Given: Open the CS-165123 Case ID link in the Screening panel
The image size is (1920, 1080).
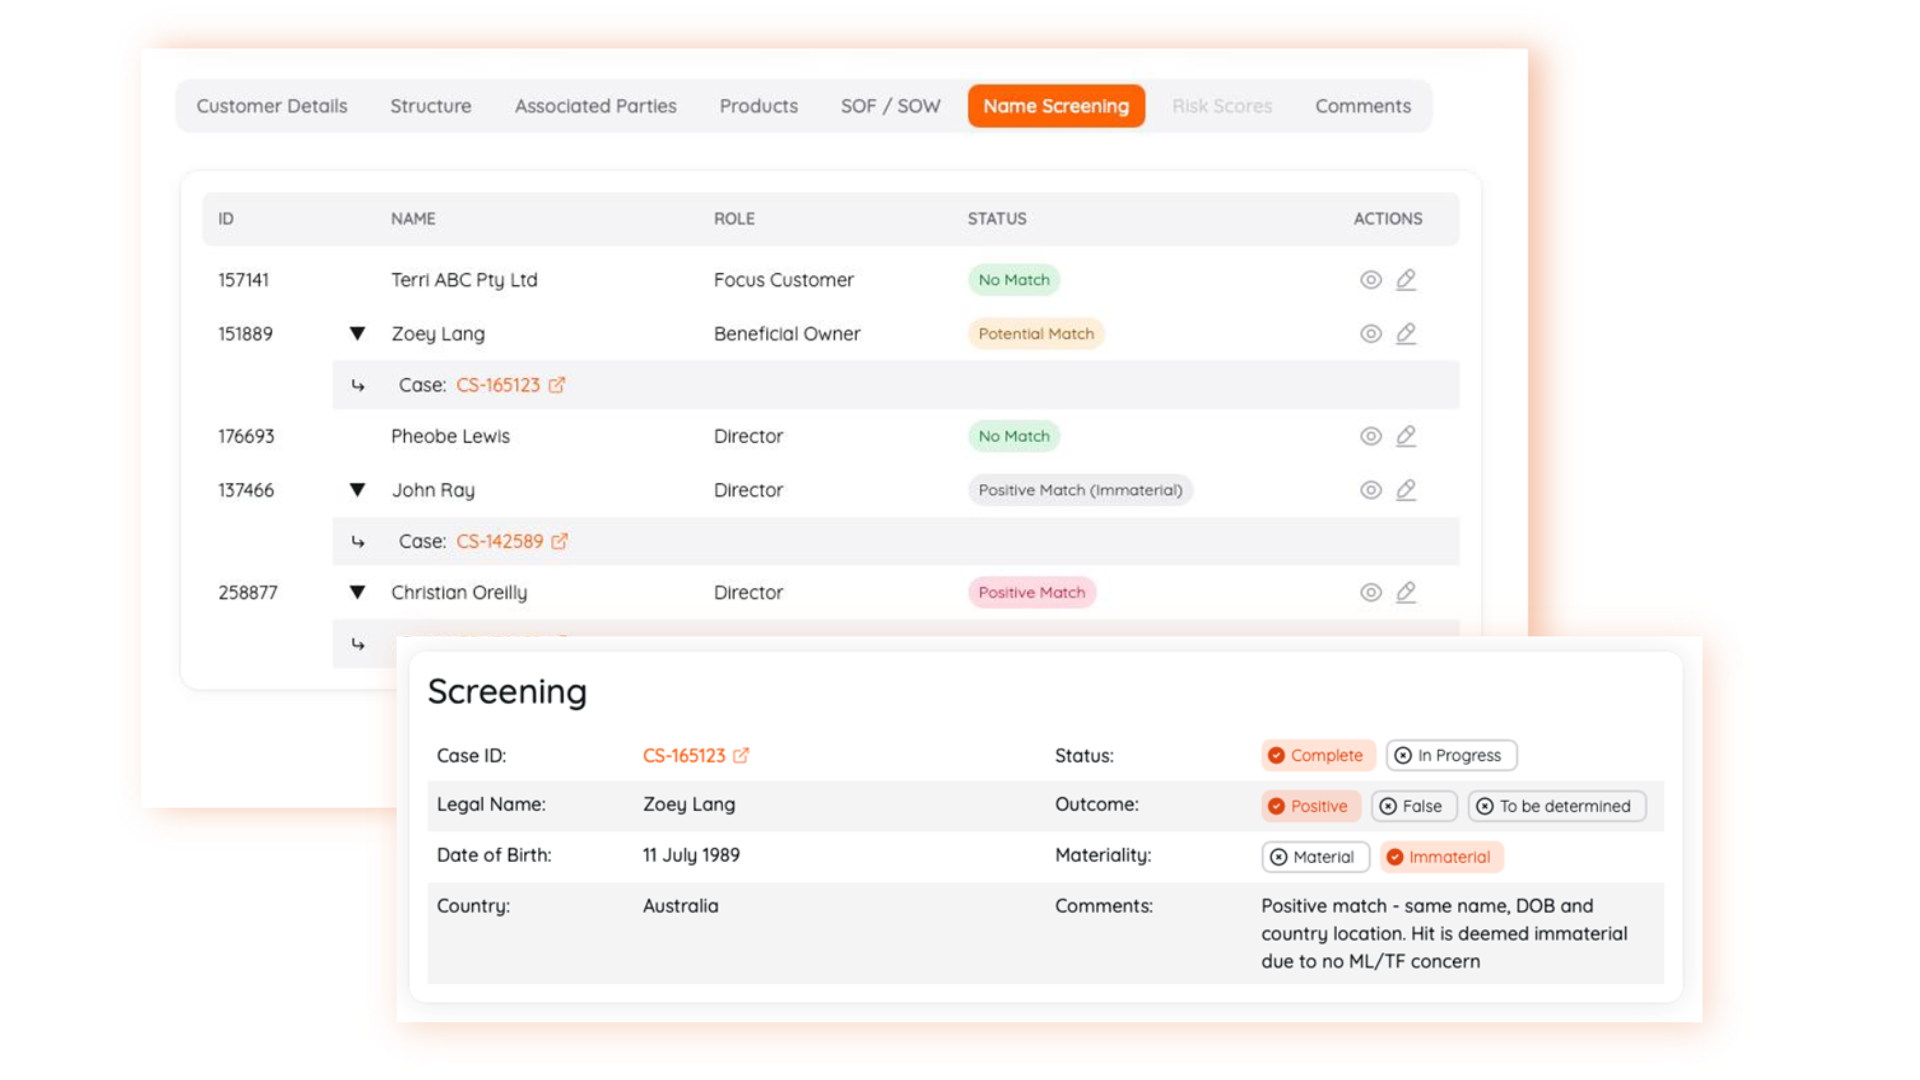Looking at the screenshot, I should tap(684, 755).
